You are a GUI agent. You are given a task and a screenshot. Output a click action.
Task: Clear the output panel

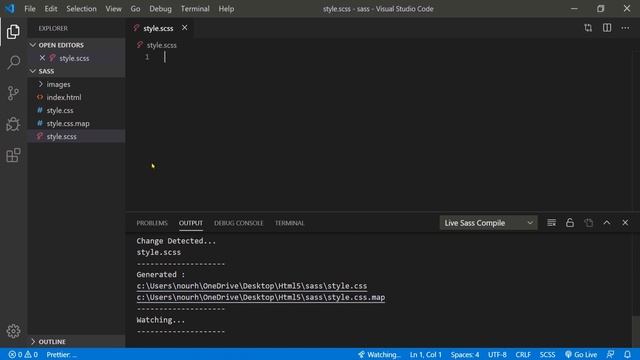(x=551, y=223)
